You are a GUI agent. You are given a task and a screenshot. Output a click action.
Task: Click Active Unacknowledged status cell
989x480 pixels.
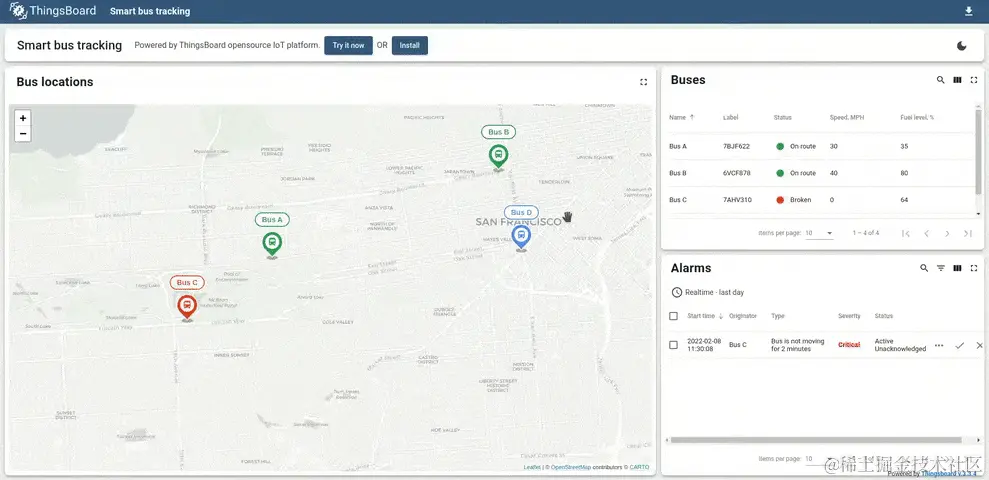pyautogui.click(x=900, y=345)
